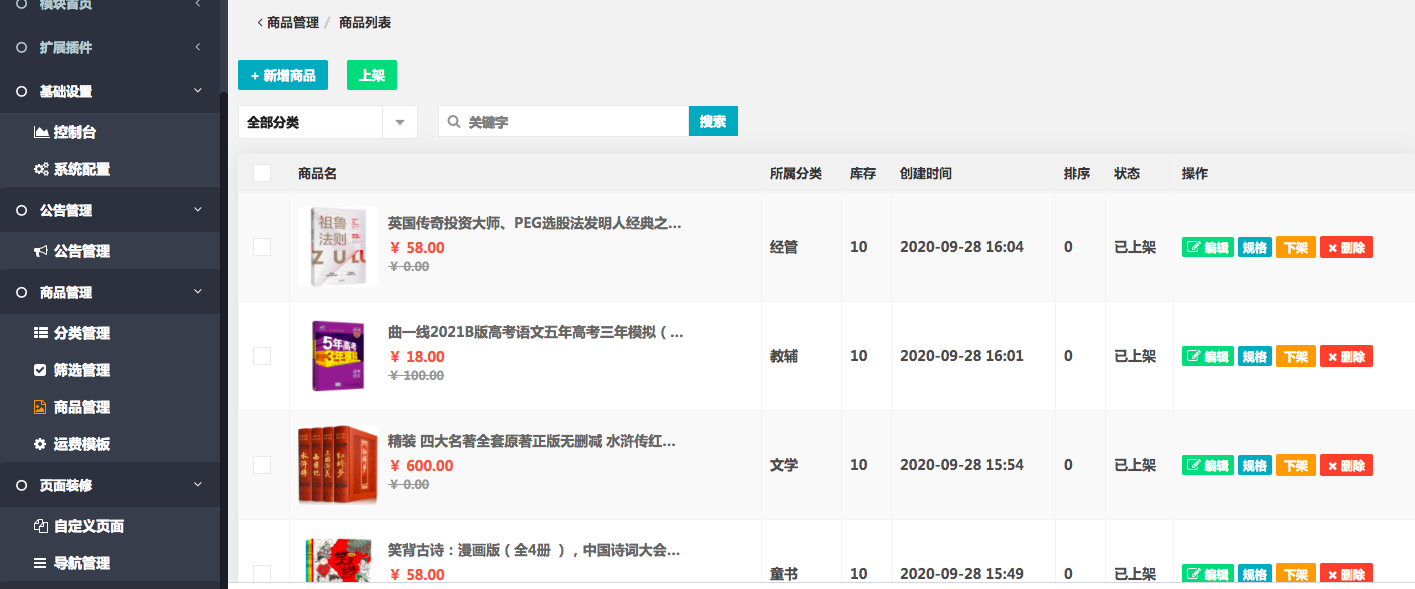
Task: Delete the 教辅 product row
Action: [x=1346, y=356]
